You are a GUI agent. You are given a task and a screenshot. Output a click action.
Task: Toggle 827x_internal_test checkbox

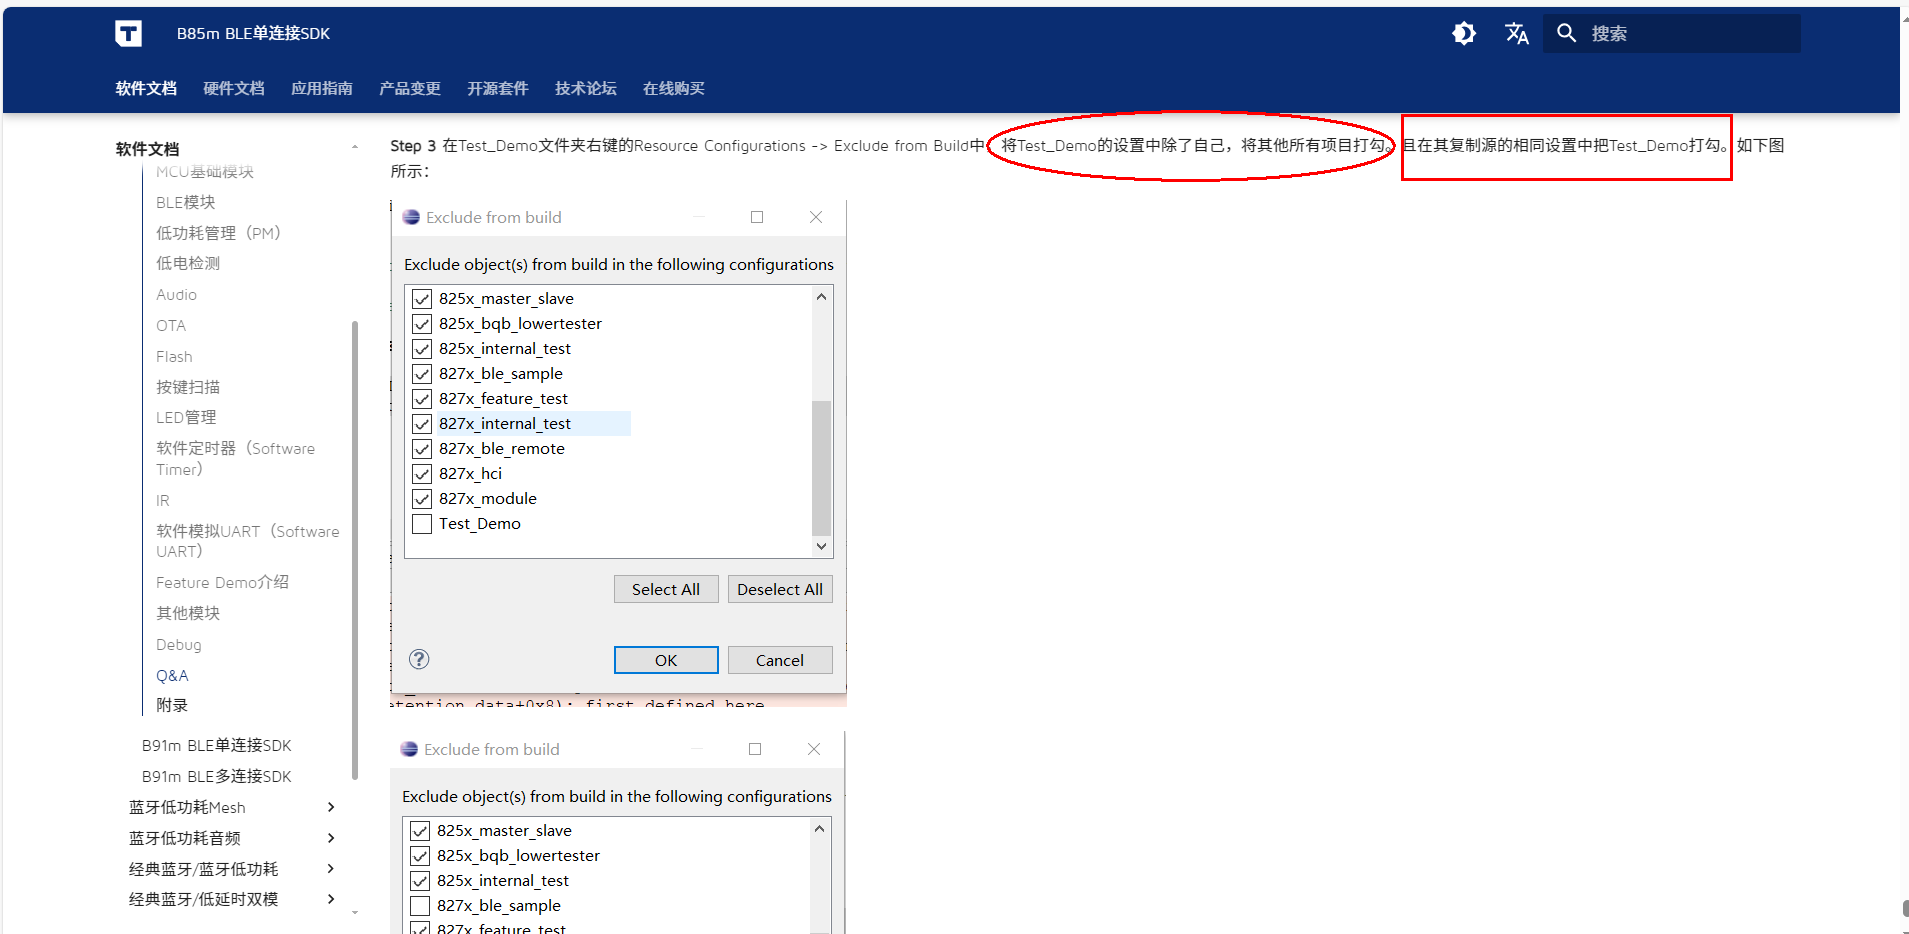422,424
